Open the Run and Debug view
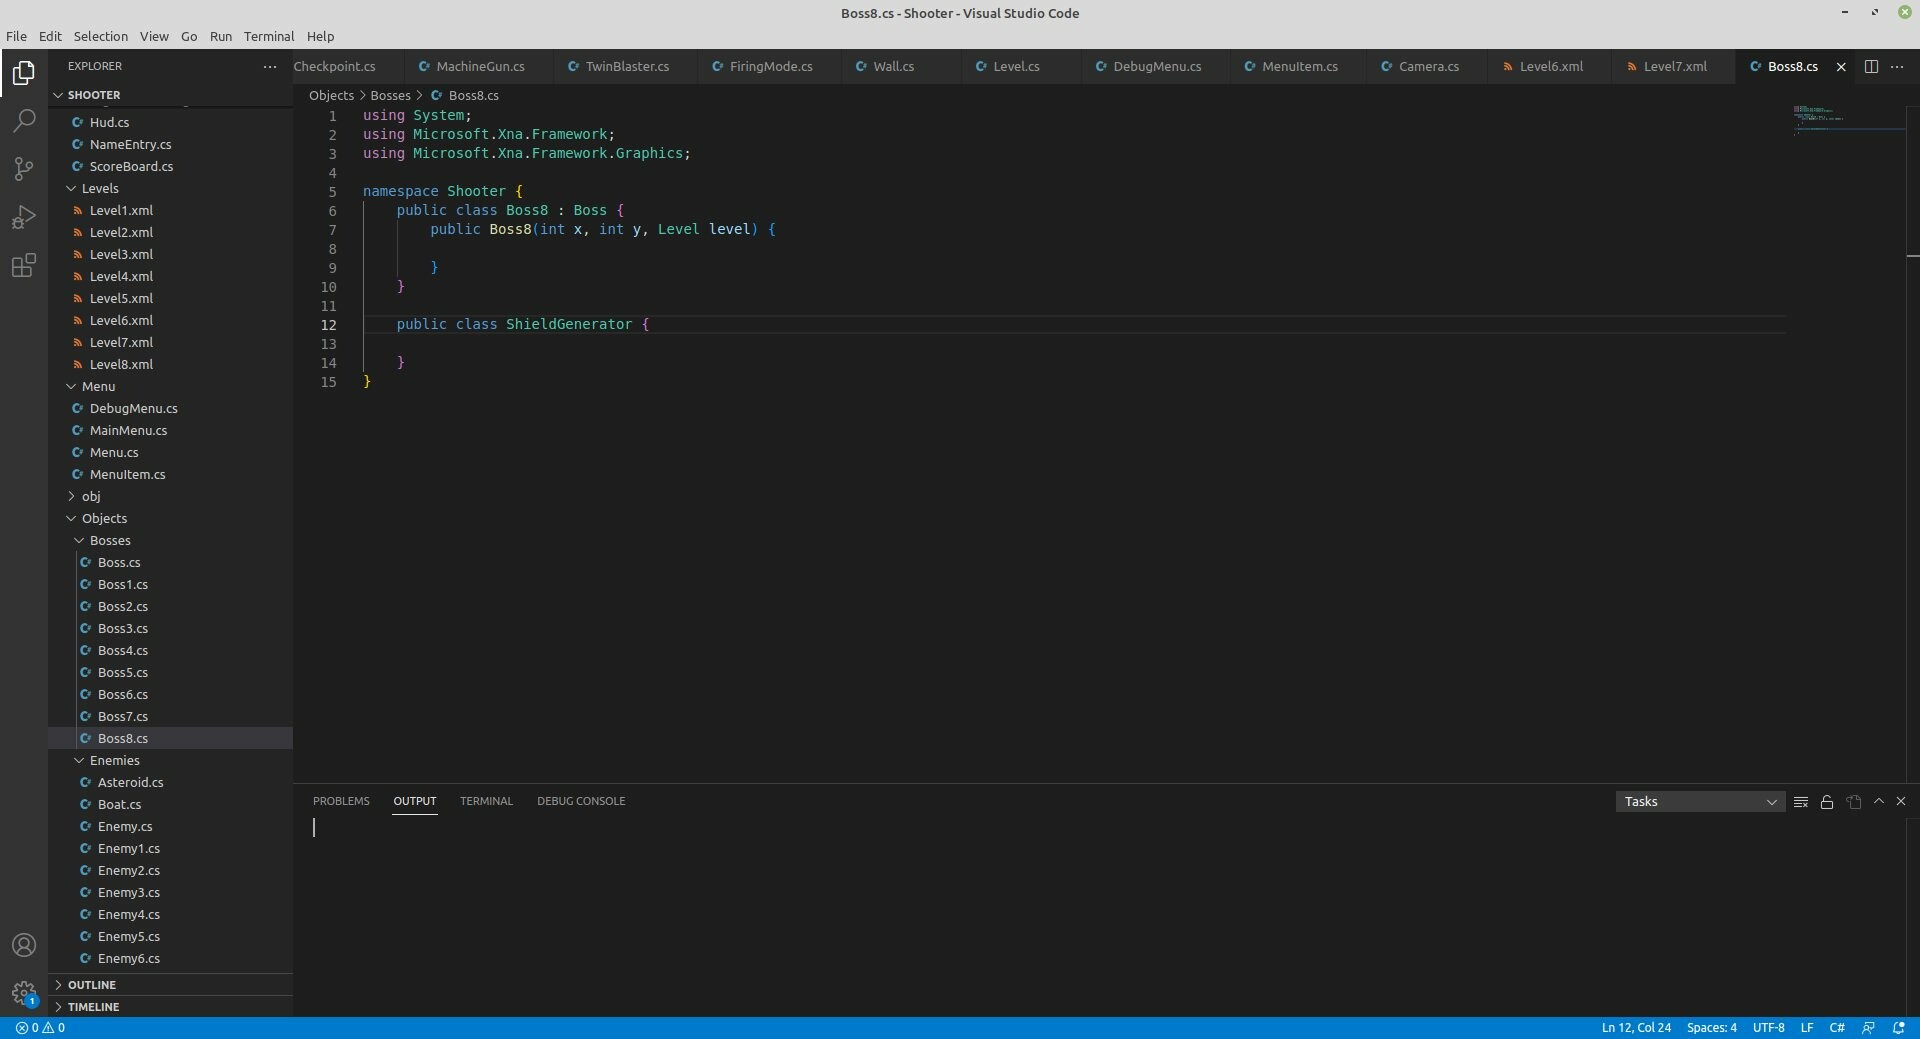 (x=24, y=217)
